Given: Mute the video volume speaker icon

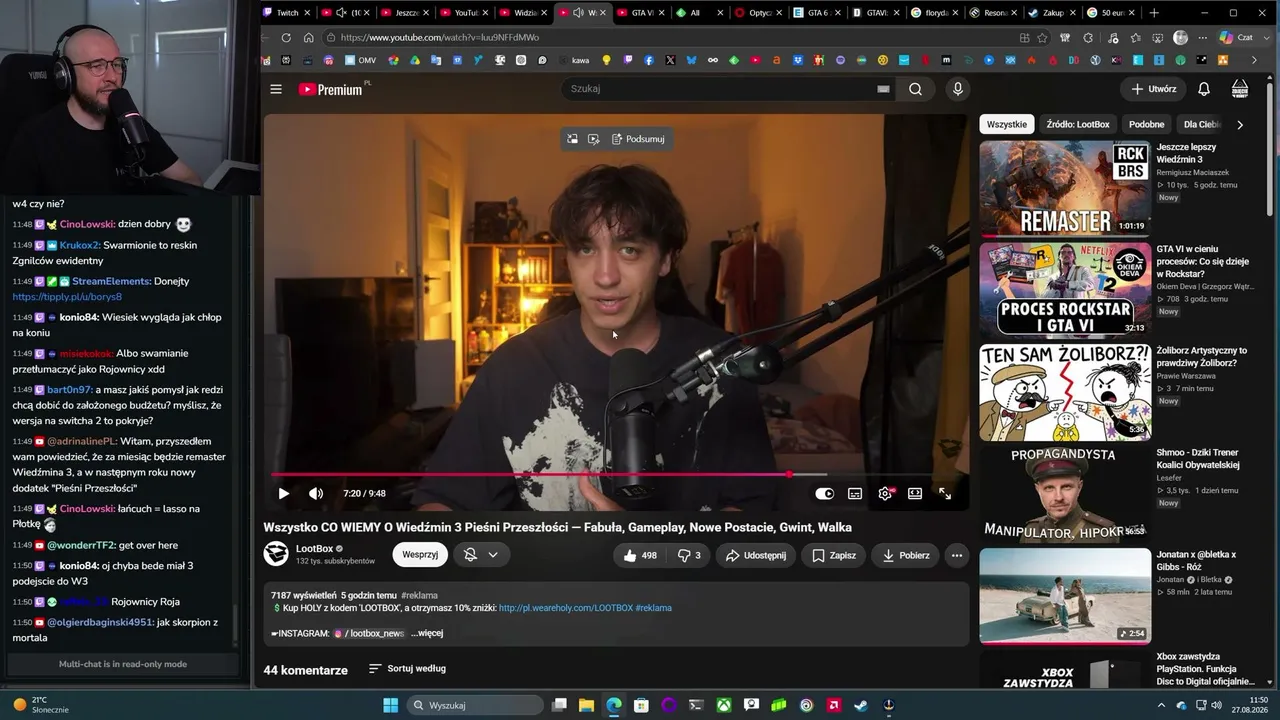Looking at the screenshot, I should point(316,493).
